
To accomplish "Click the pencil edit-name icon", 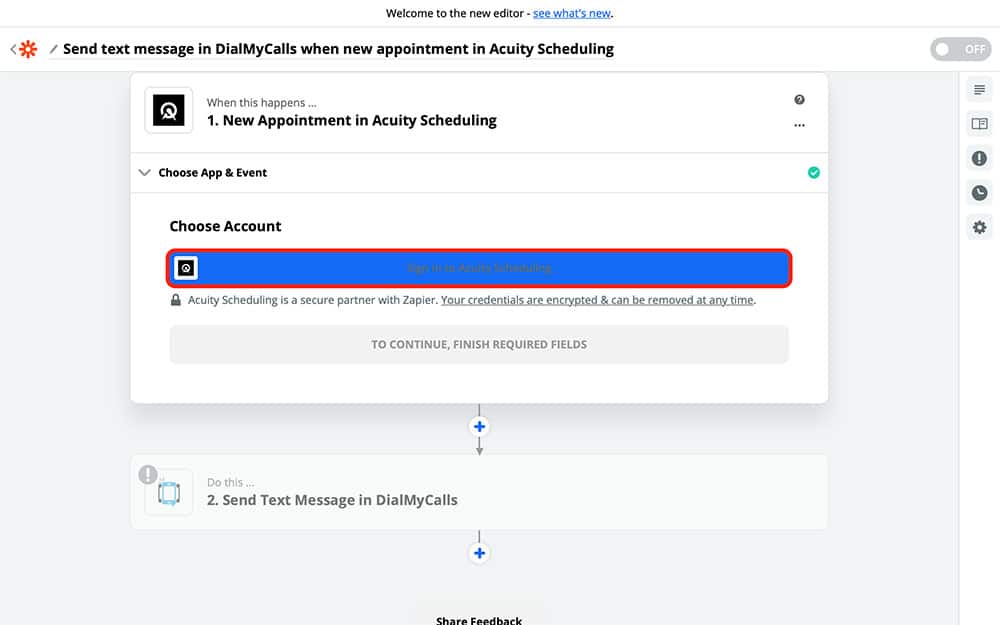I will pyautogui.click(x=54, y=49).
